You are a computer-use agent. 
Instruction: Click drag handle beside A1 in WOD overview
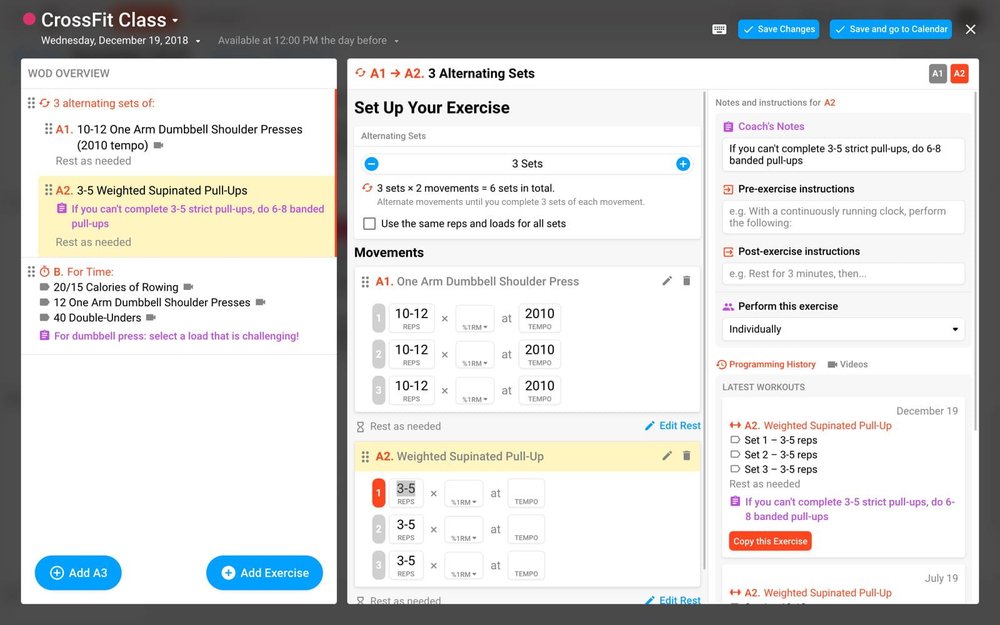(x=48, y=129)
